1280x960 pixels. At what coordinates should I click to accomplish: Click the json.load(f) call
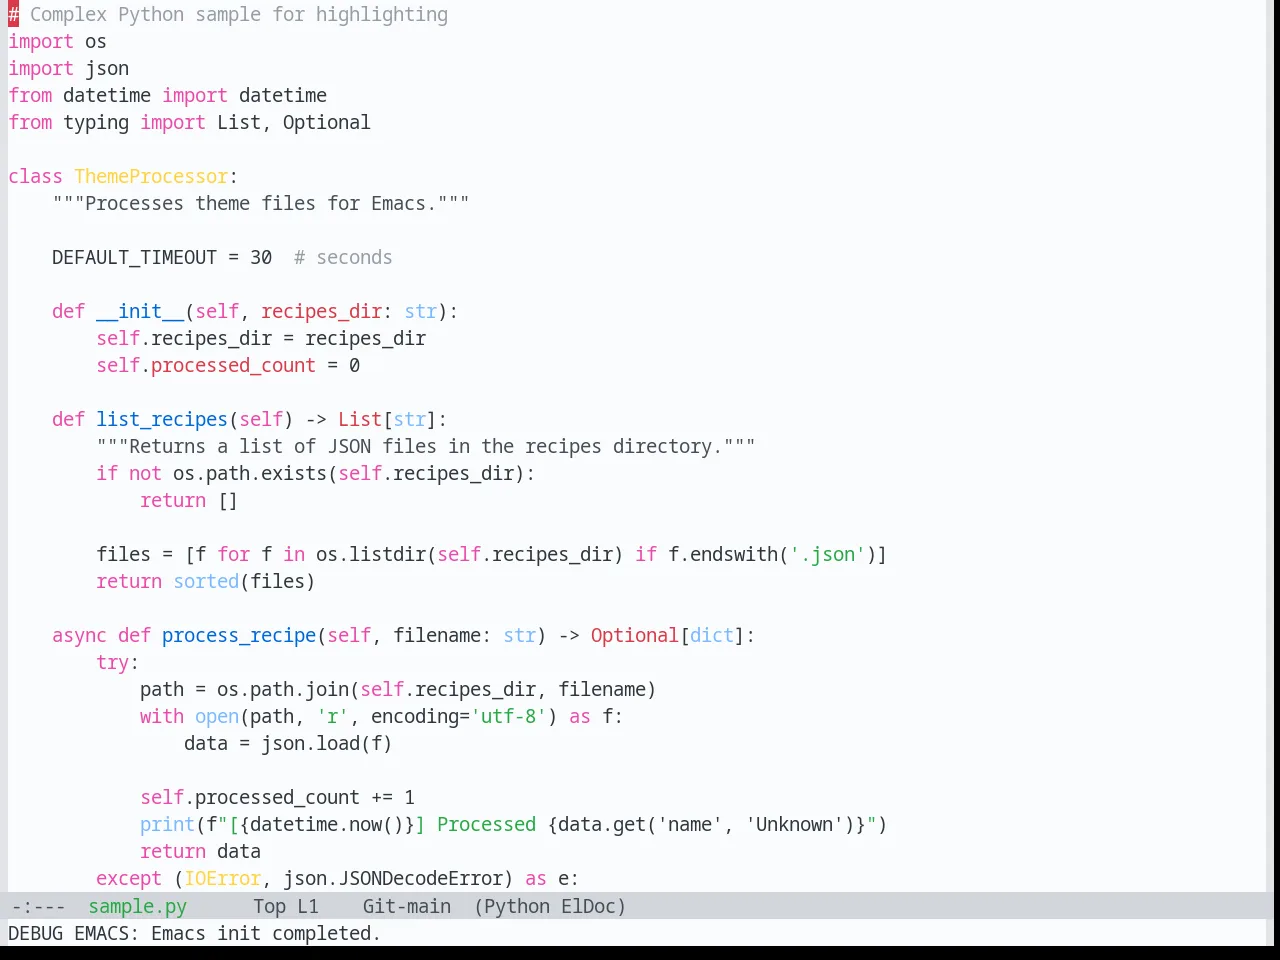coord(326,743)
